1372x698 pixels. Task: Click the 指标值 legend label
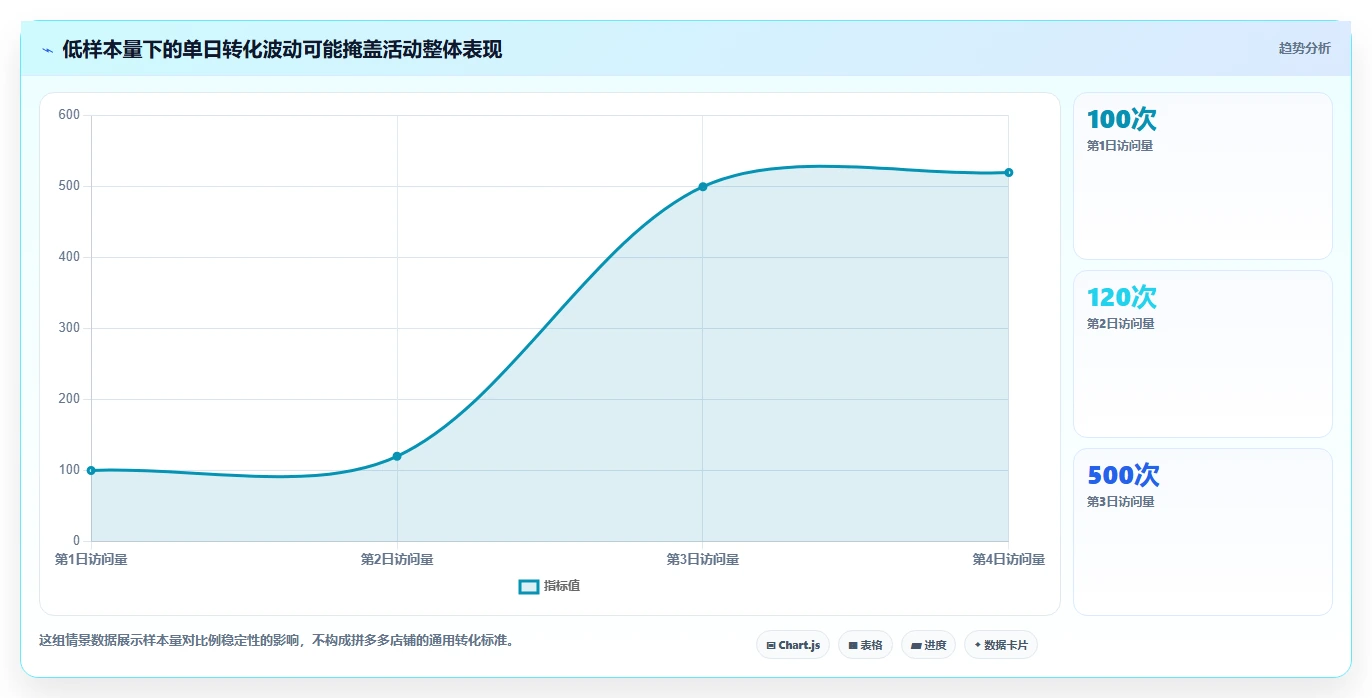tap(562, 586)
